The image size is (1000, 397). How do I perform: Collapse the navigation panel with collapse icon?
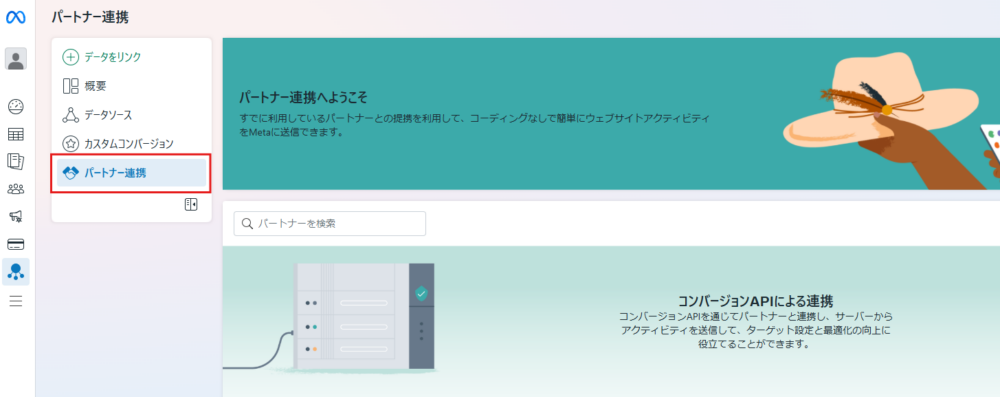point(191,204)
